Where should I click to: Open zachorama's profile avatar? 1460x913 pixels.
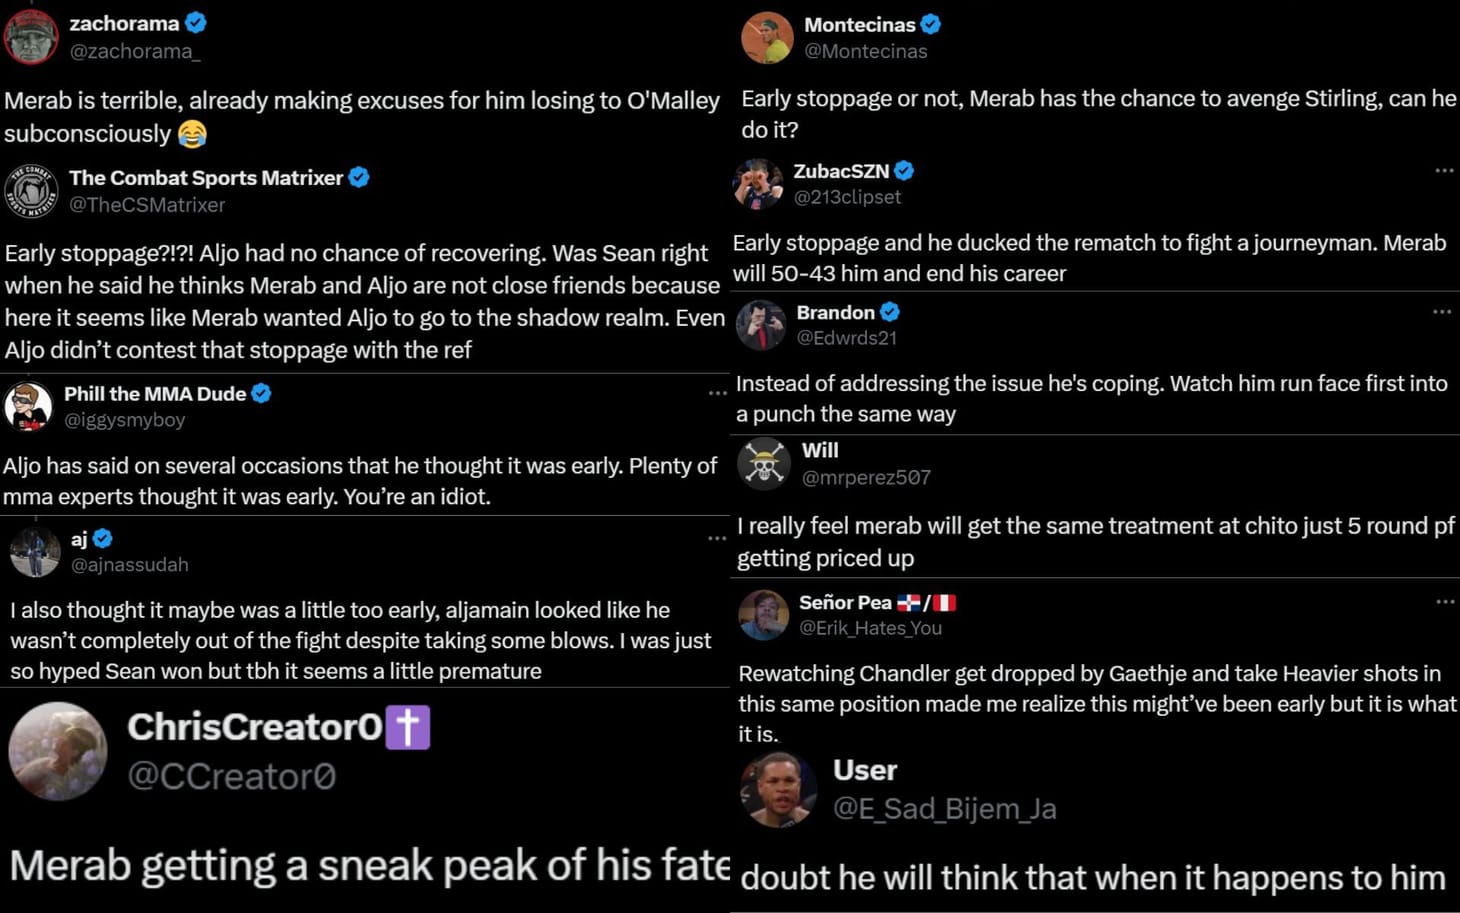pos(31,36)
